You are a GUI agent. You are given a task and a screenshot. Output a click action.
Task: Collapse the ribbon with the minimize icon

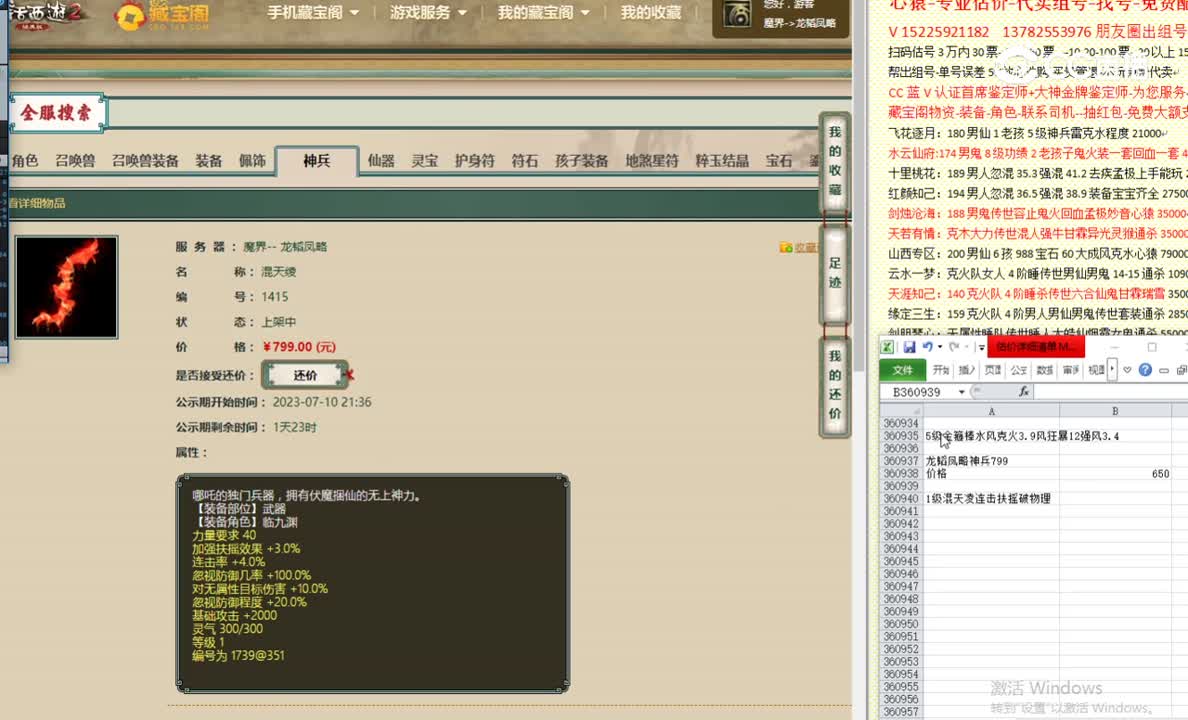pos(1163,369)
